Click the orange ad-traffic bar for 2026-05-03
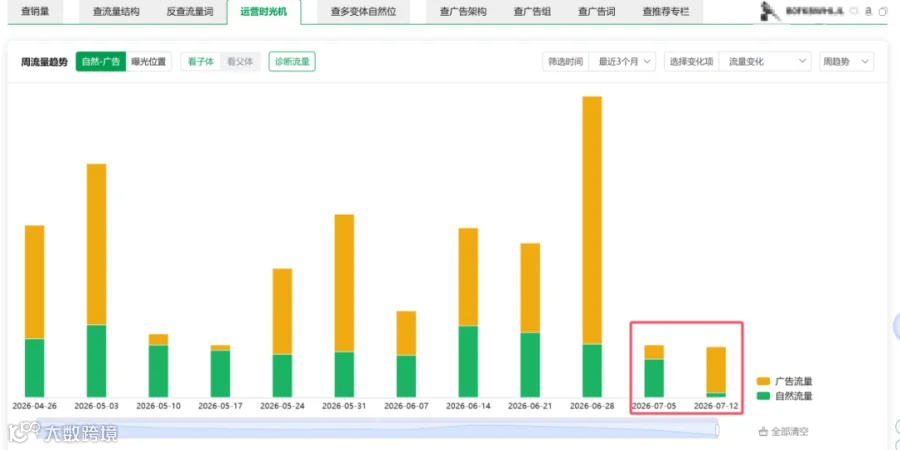The width and height of the screenshot is (900, 450). (96, 245)
